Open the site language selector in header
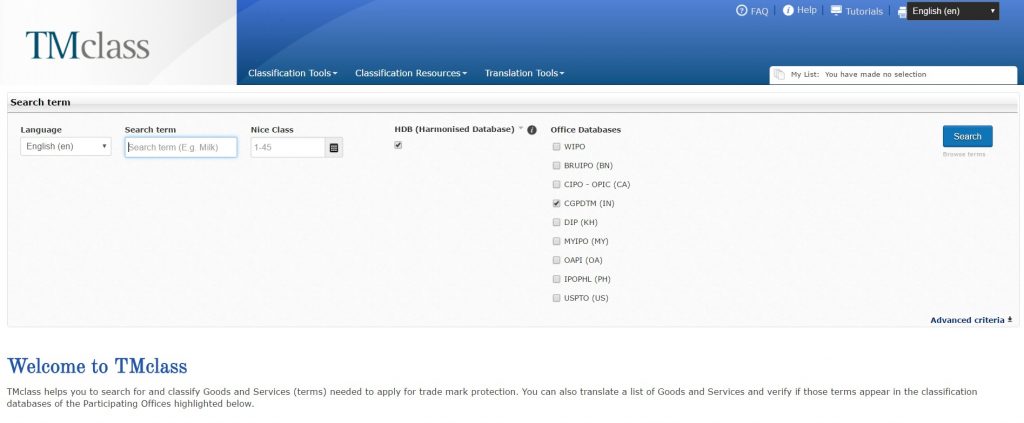The width and height of the screenshot is (1024, 423). click(952, 11)
